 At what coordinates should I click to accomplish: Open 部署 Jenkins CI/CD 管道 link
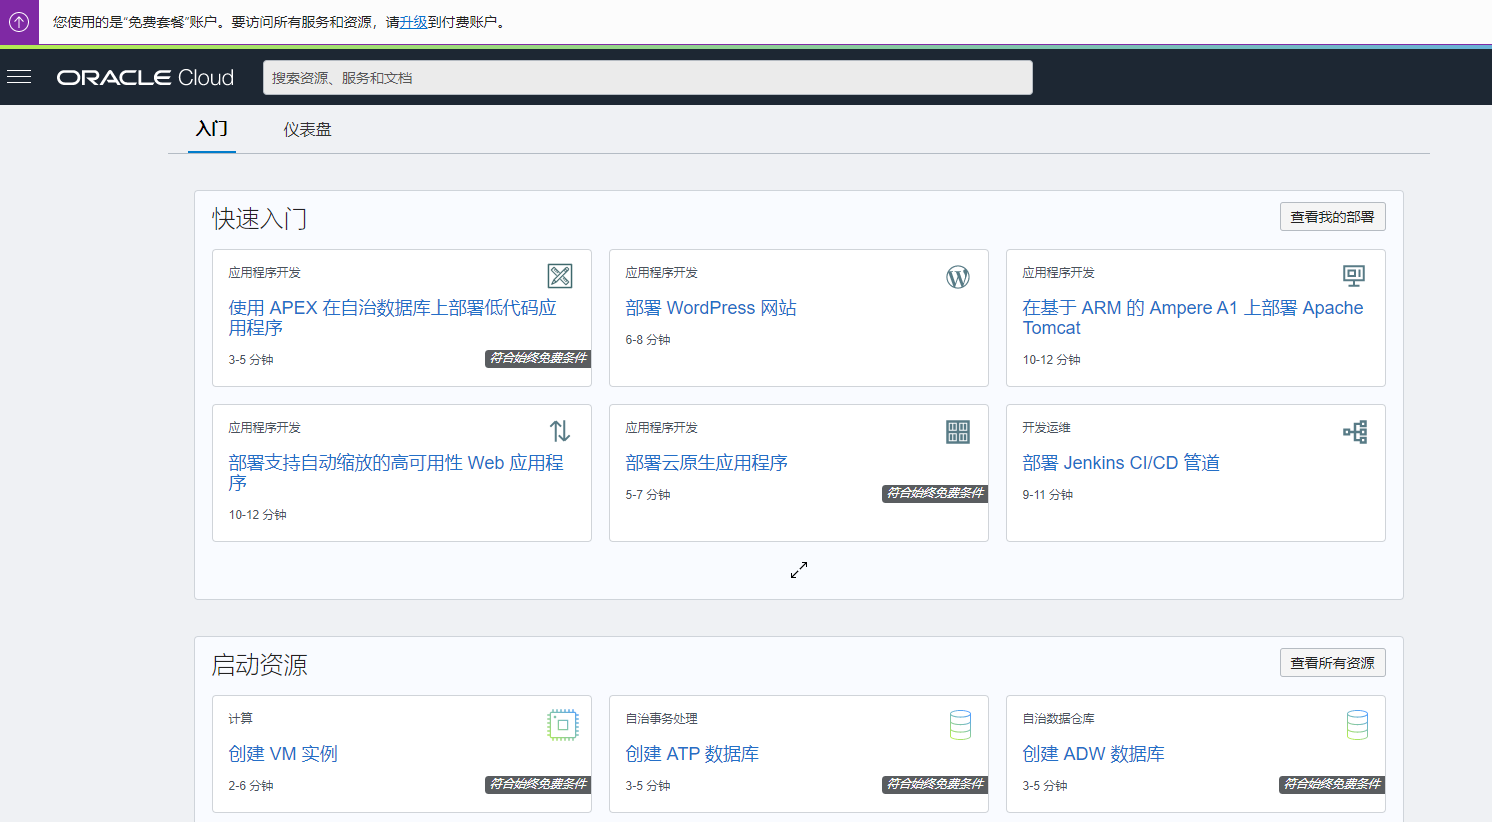(1121, 463)
